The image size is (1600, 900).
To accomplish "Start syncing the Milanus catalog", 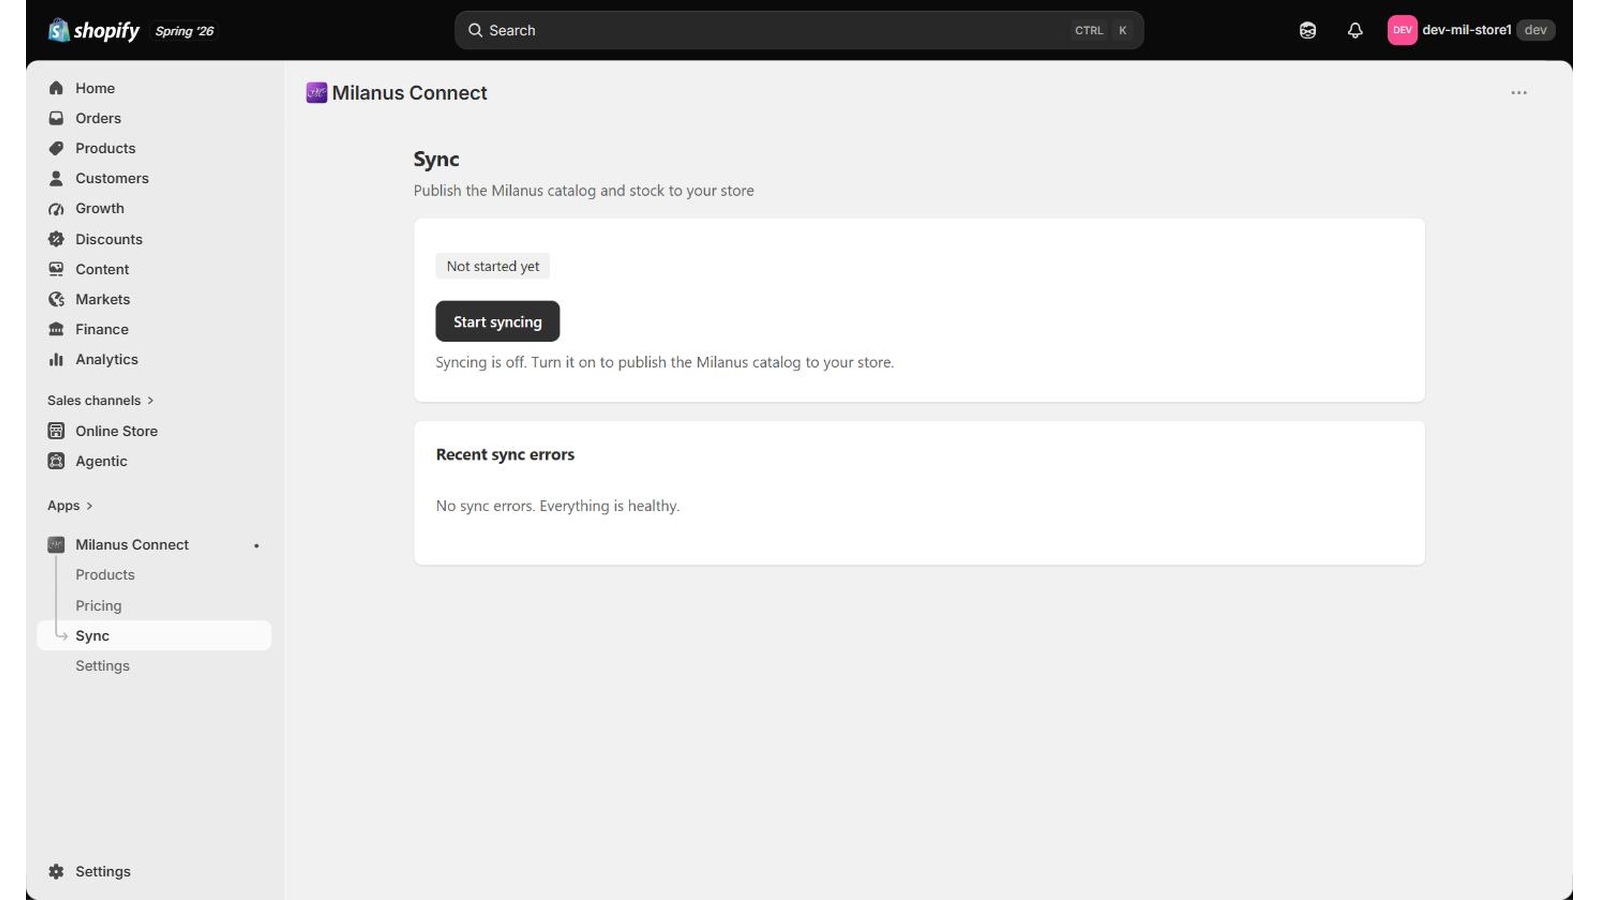I will click(x=498, y=321).
